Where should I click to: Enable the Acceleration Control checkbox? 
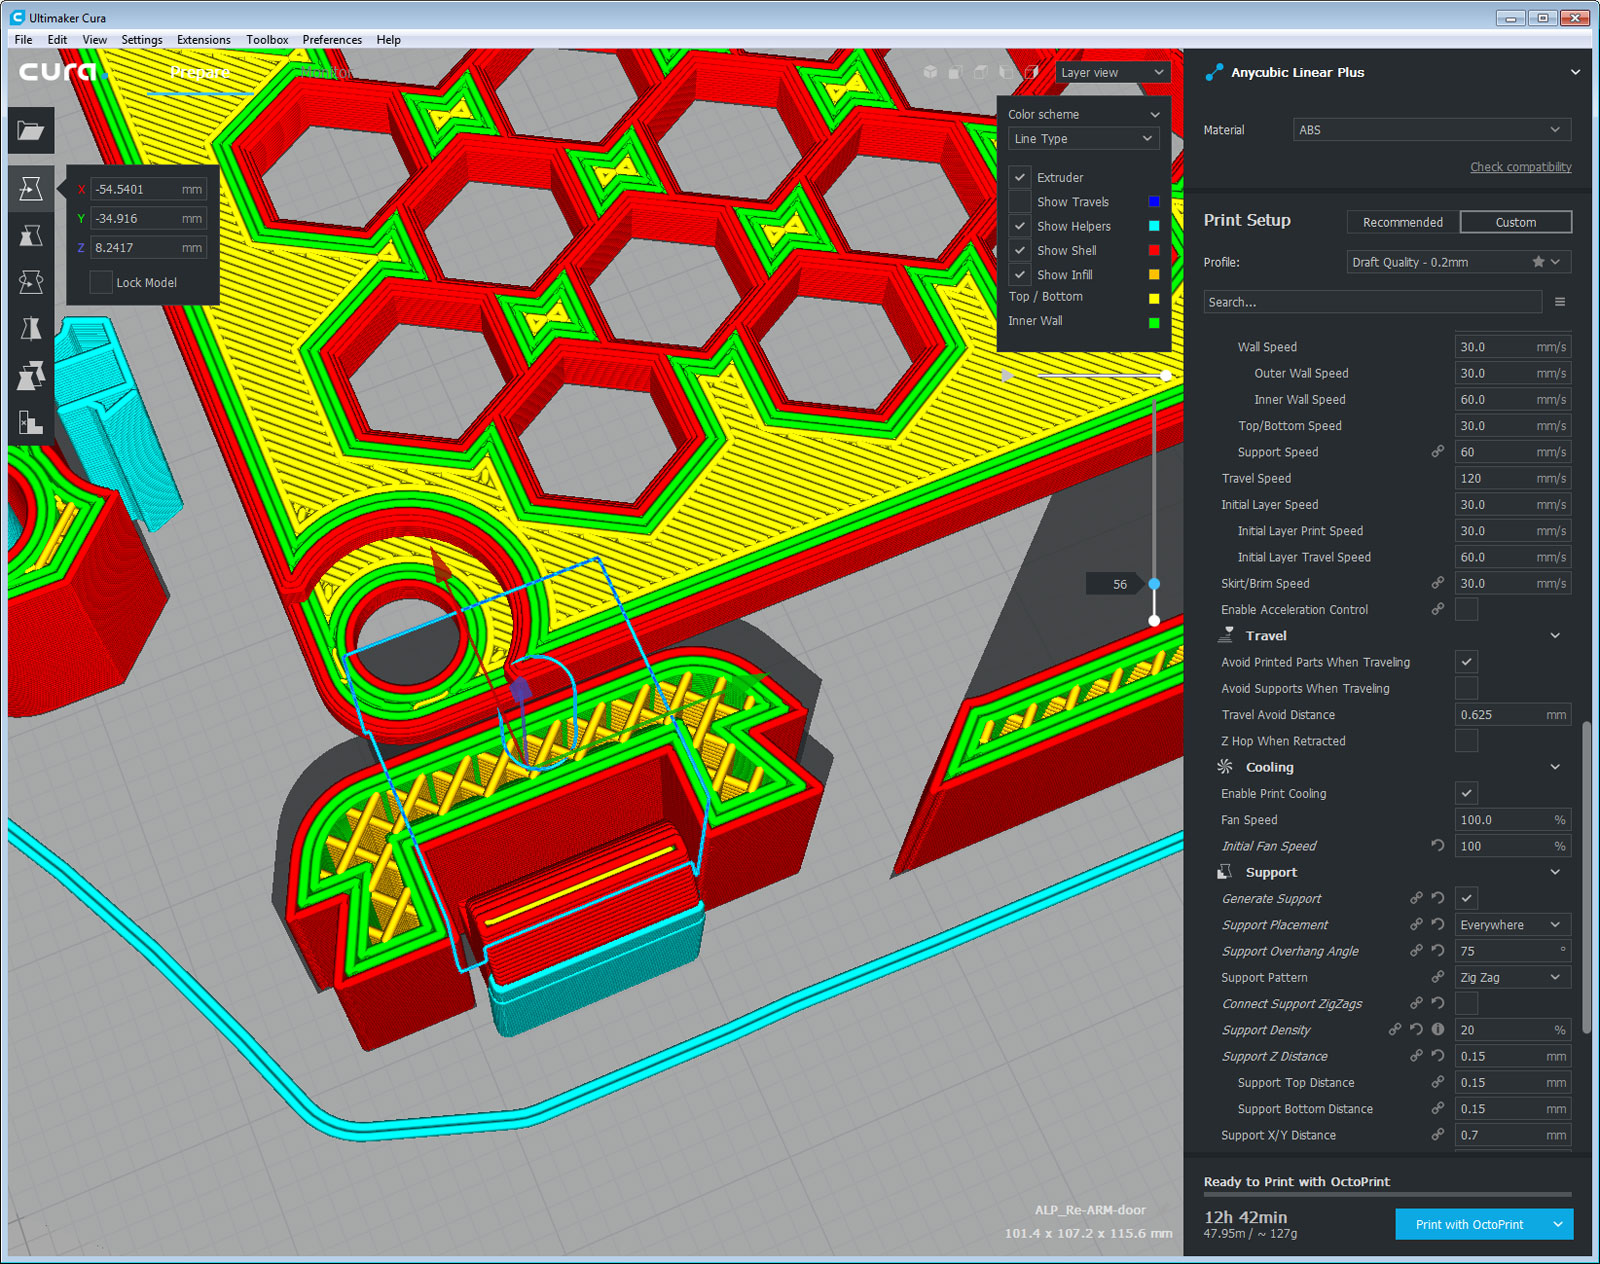[x=1466, y=609]
